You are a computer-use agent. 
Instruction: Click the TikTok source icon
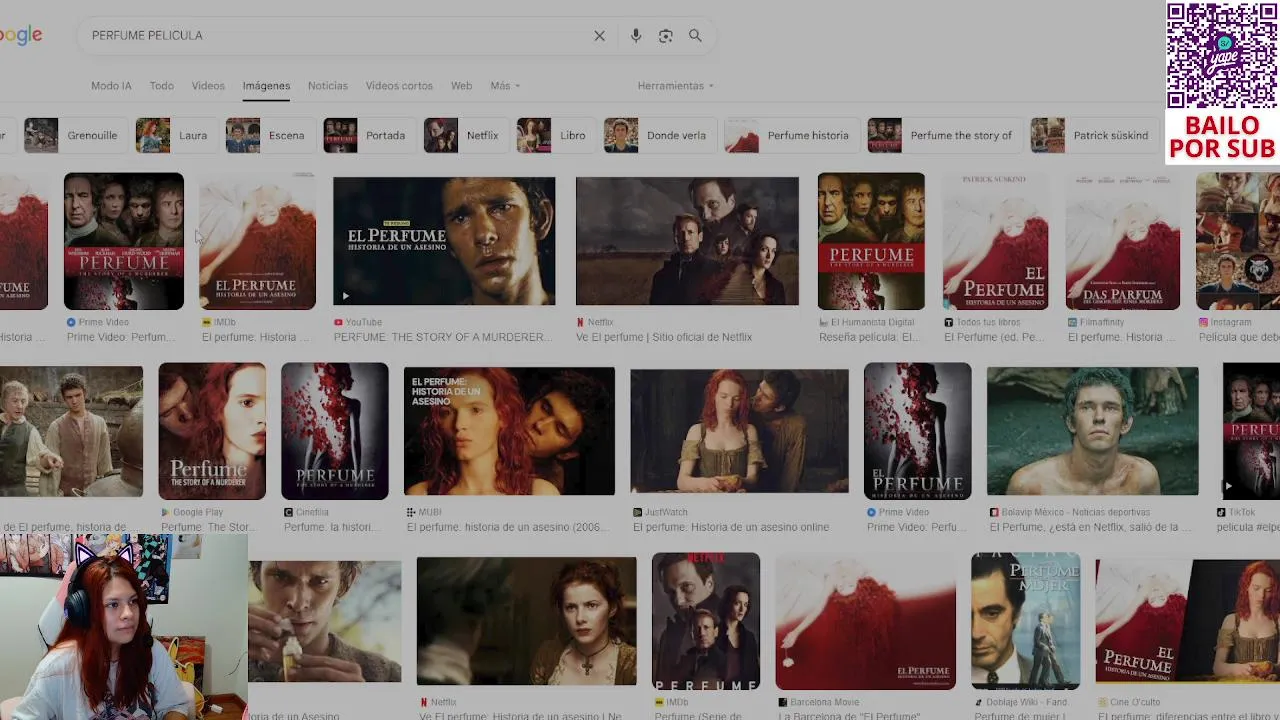point(1221,512)
